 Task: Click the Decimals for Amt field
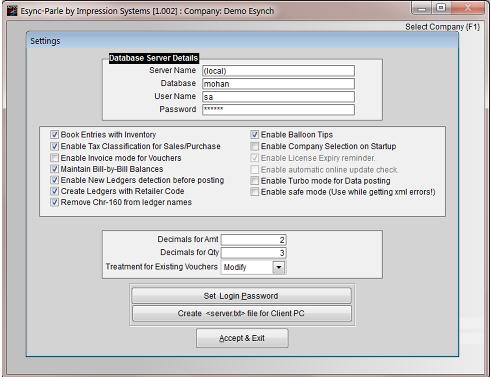click(253, 240)
